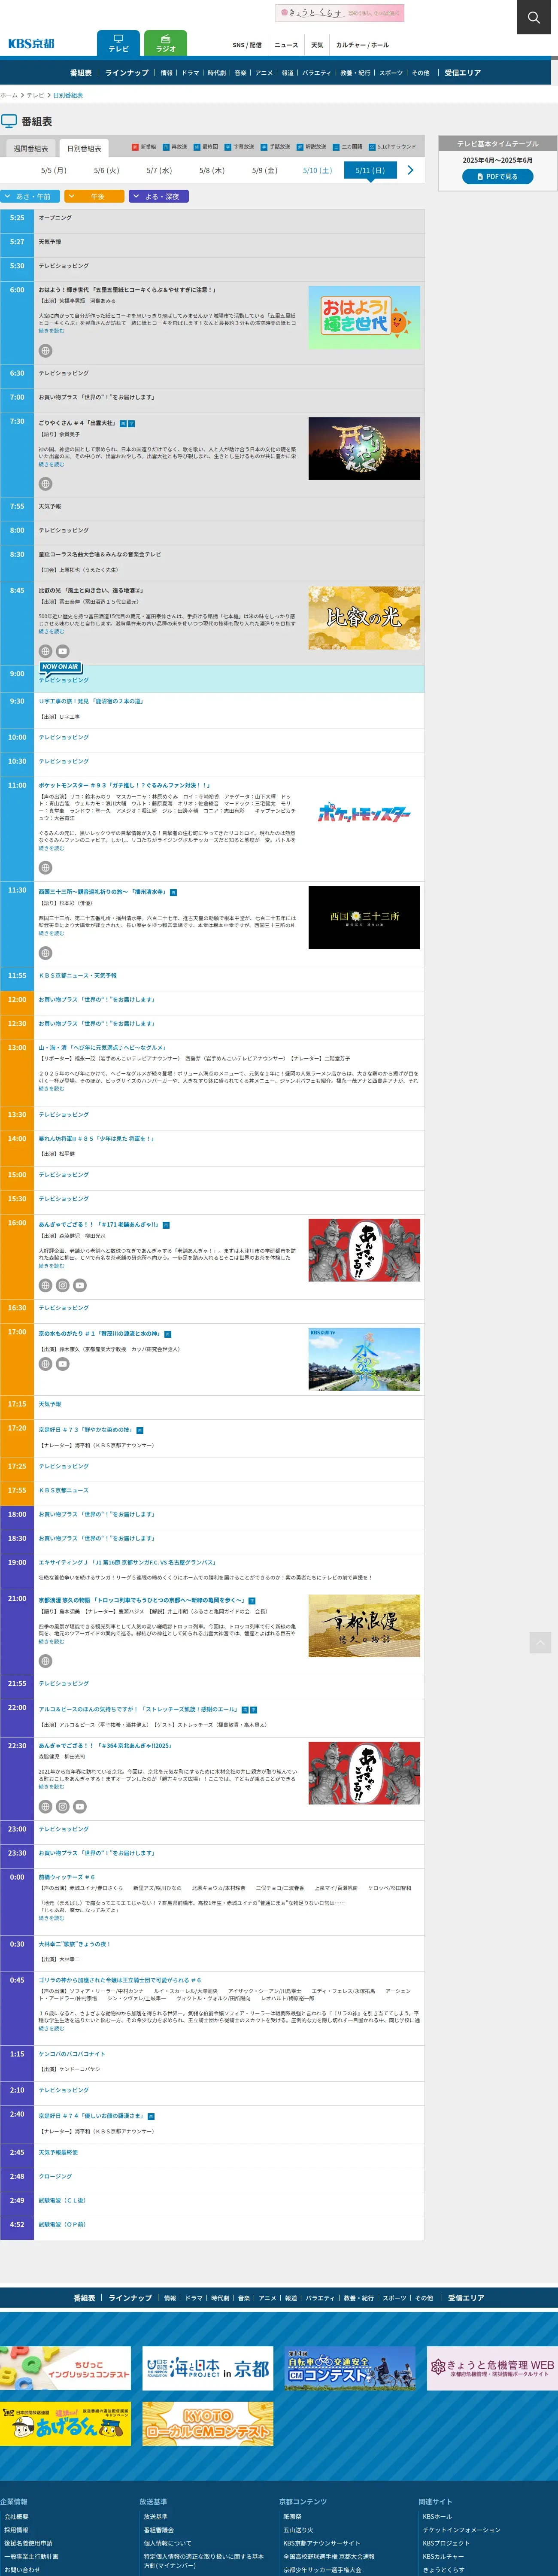Open 自転車交通安全CMコンテスト banner

pyautogui.click(x=350, y=2368)
